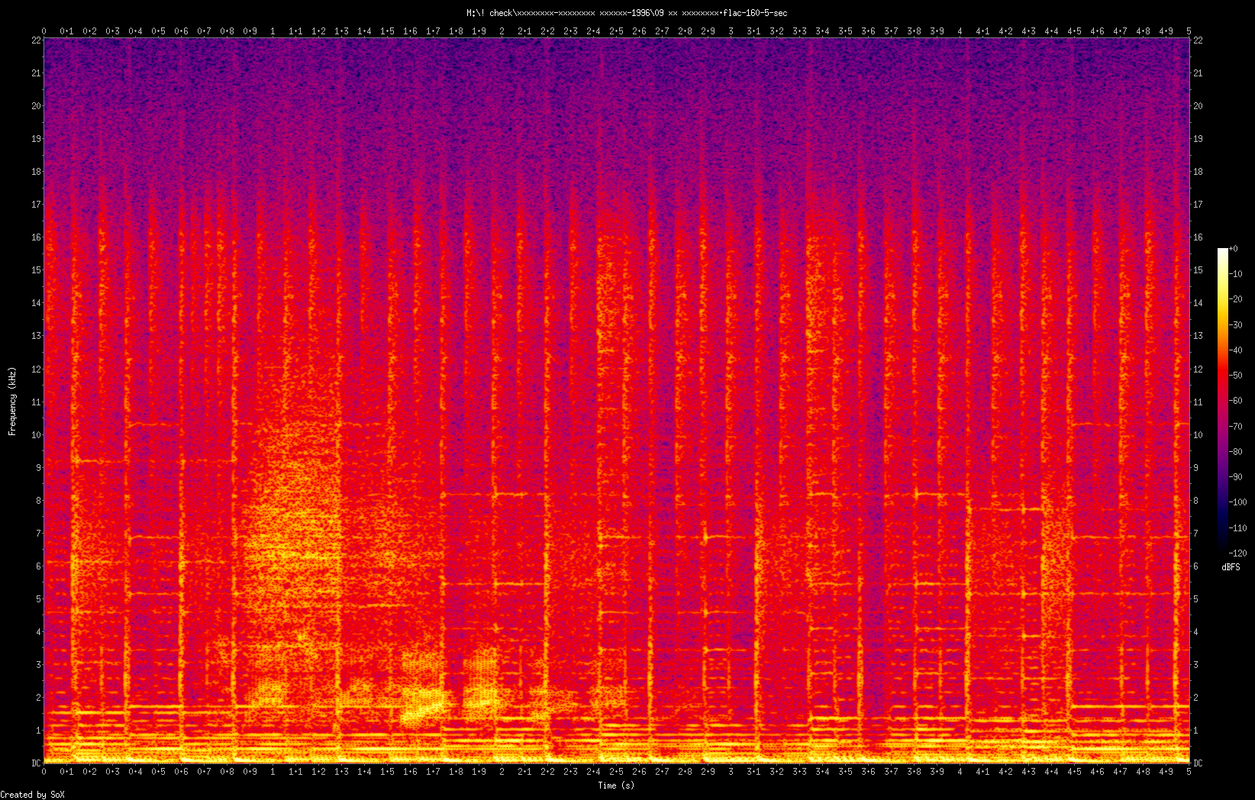Click "22" on the left frequency axis
Screen dimensions: 1255x800
click(x=35, y=40)
